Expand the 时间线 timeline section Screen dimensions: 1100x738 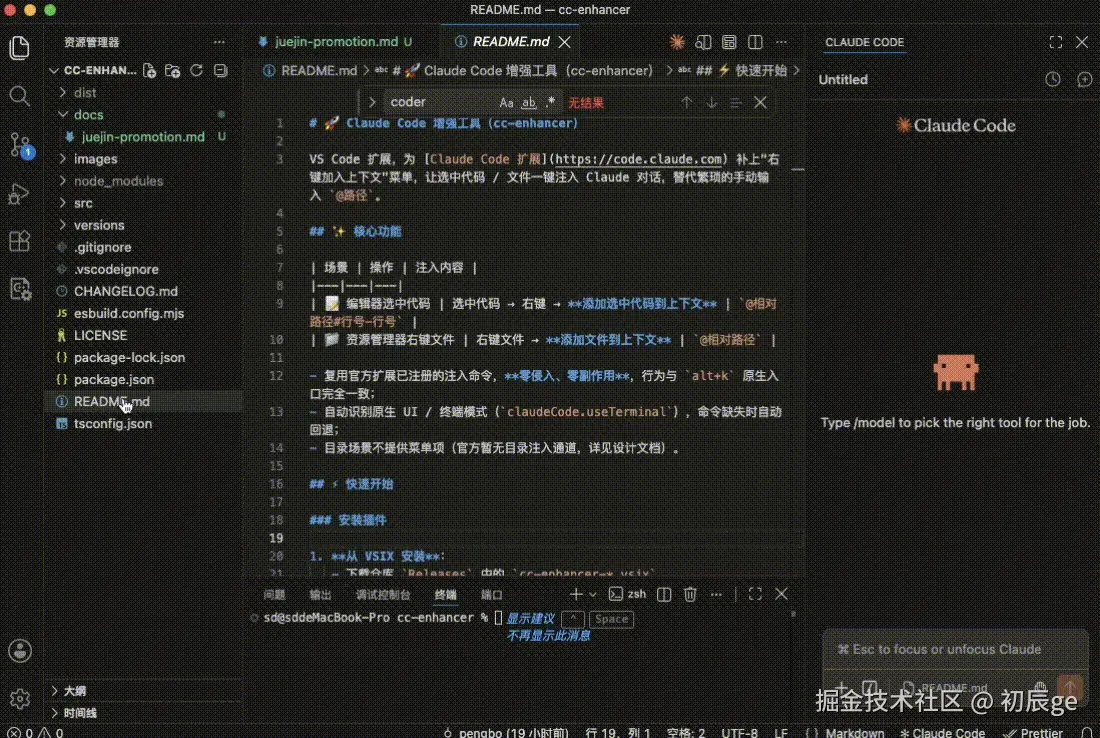coord(80,713)
